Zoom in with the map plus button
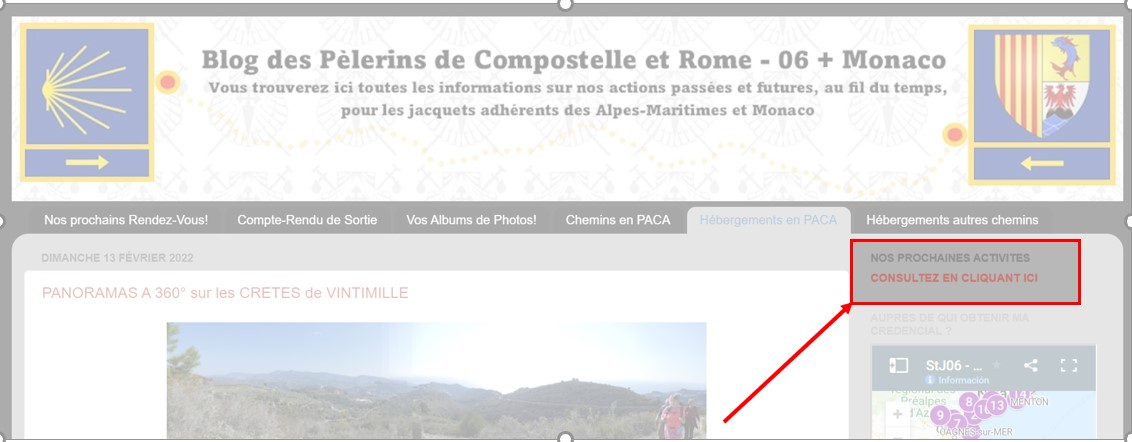The height and width of the screenshot is (442, 1132). click(x=897, y=415)
